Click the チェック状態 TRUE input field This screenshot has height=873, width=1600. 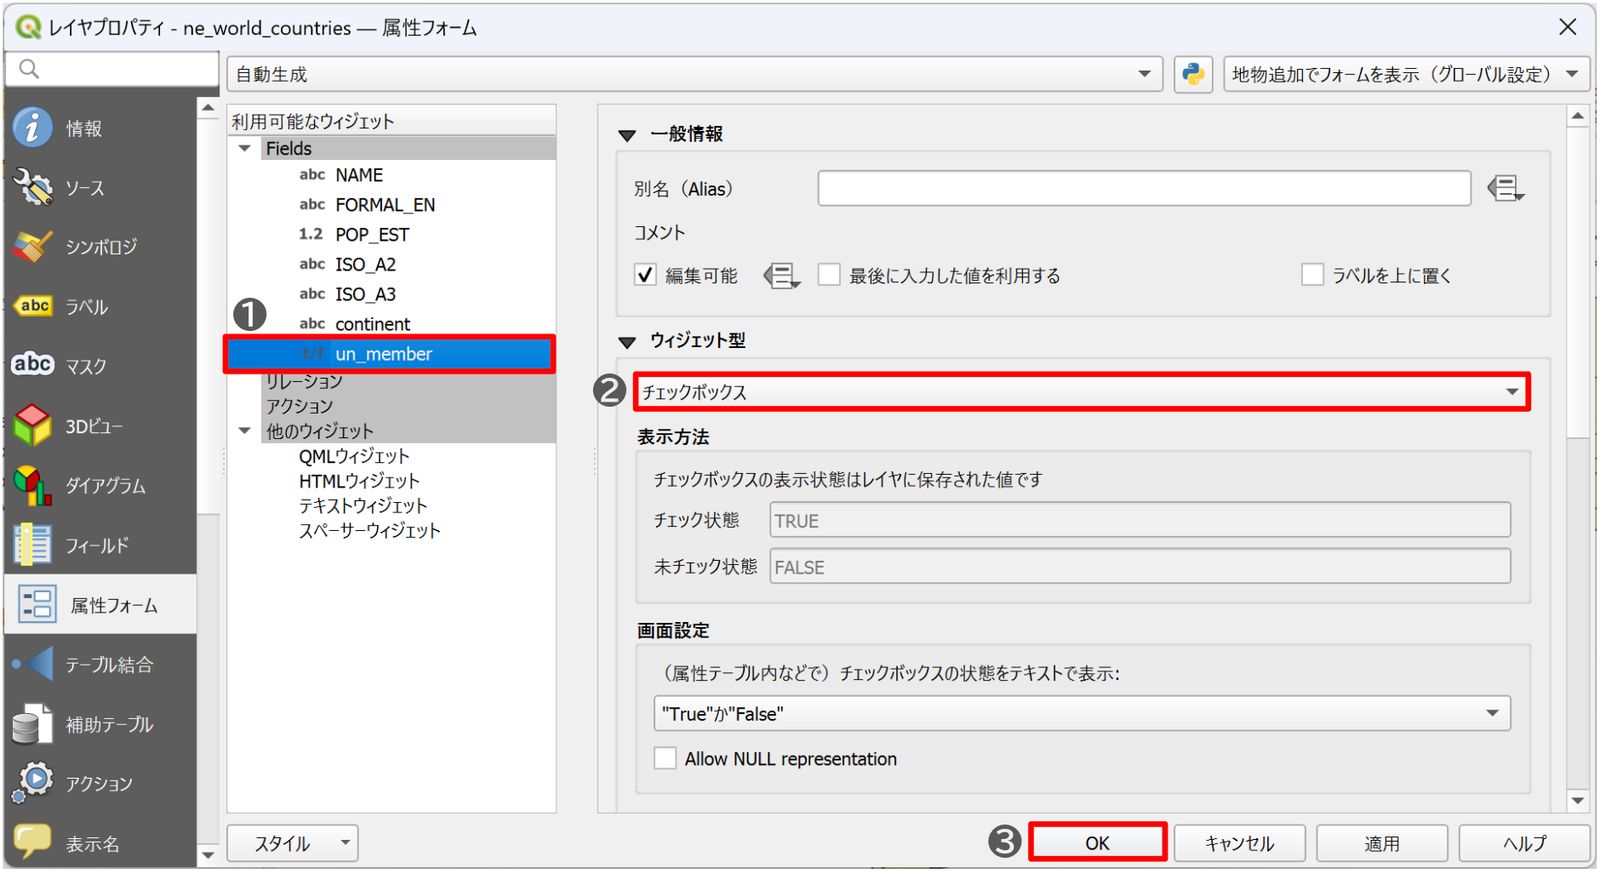[1140, 520]
